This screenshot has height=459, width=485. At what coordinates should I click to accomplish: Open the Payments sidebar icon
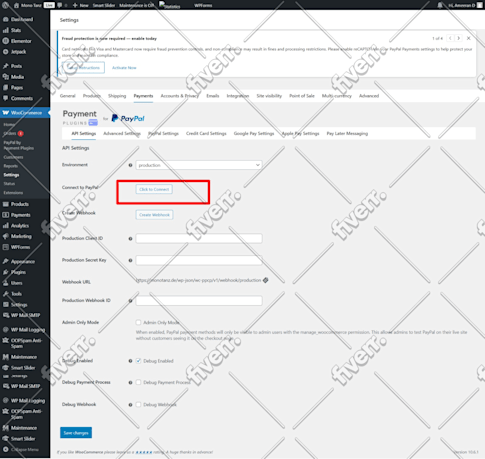point(6,215)
